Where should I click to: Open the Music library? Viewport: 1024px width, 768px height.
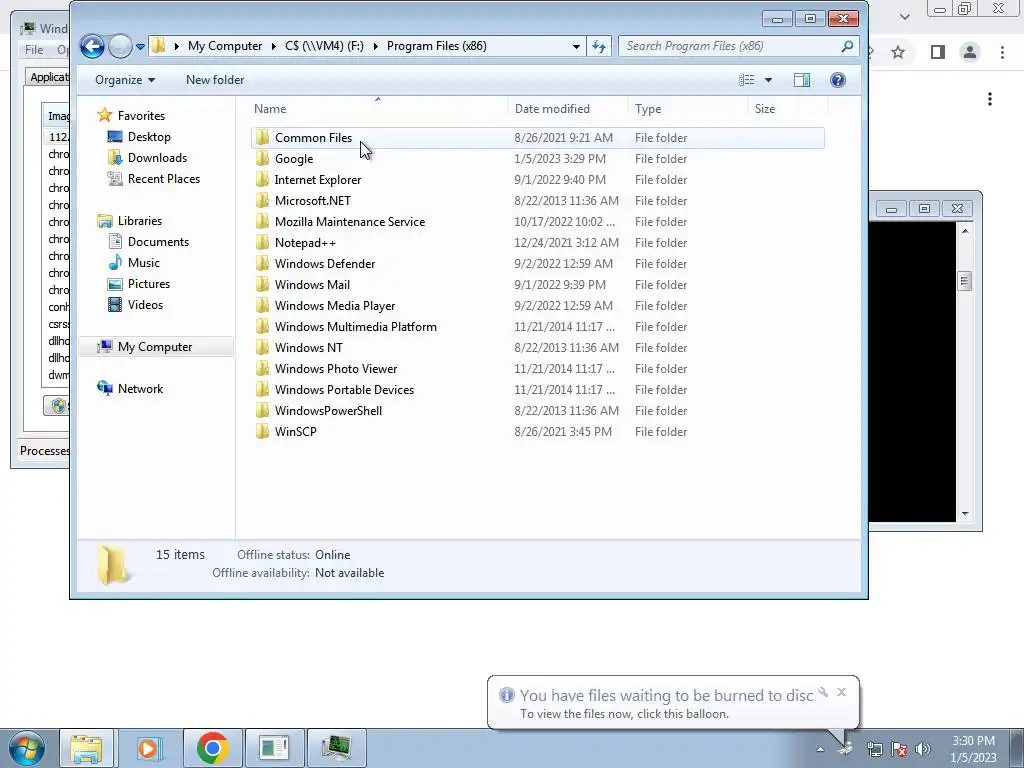[144, 263]
